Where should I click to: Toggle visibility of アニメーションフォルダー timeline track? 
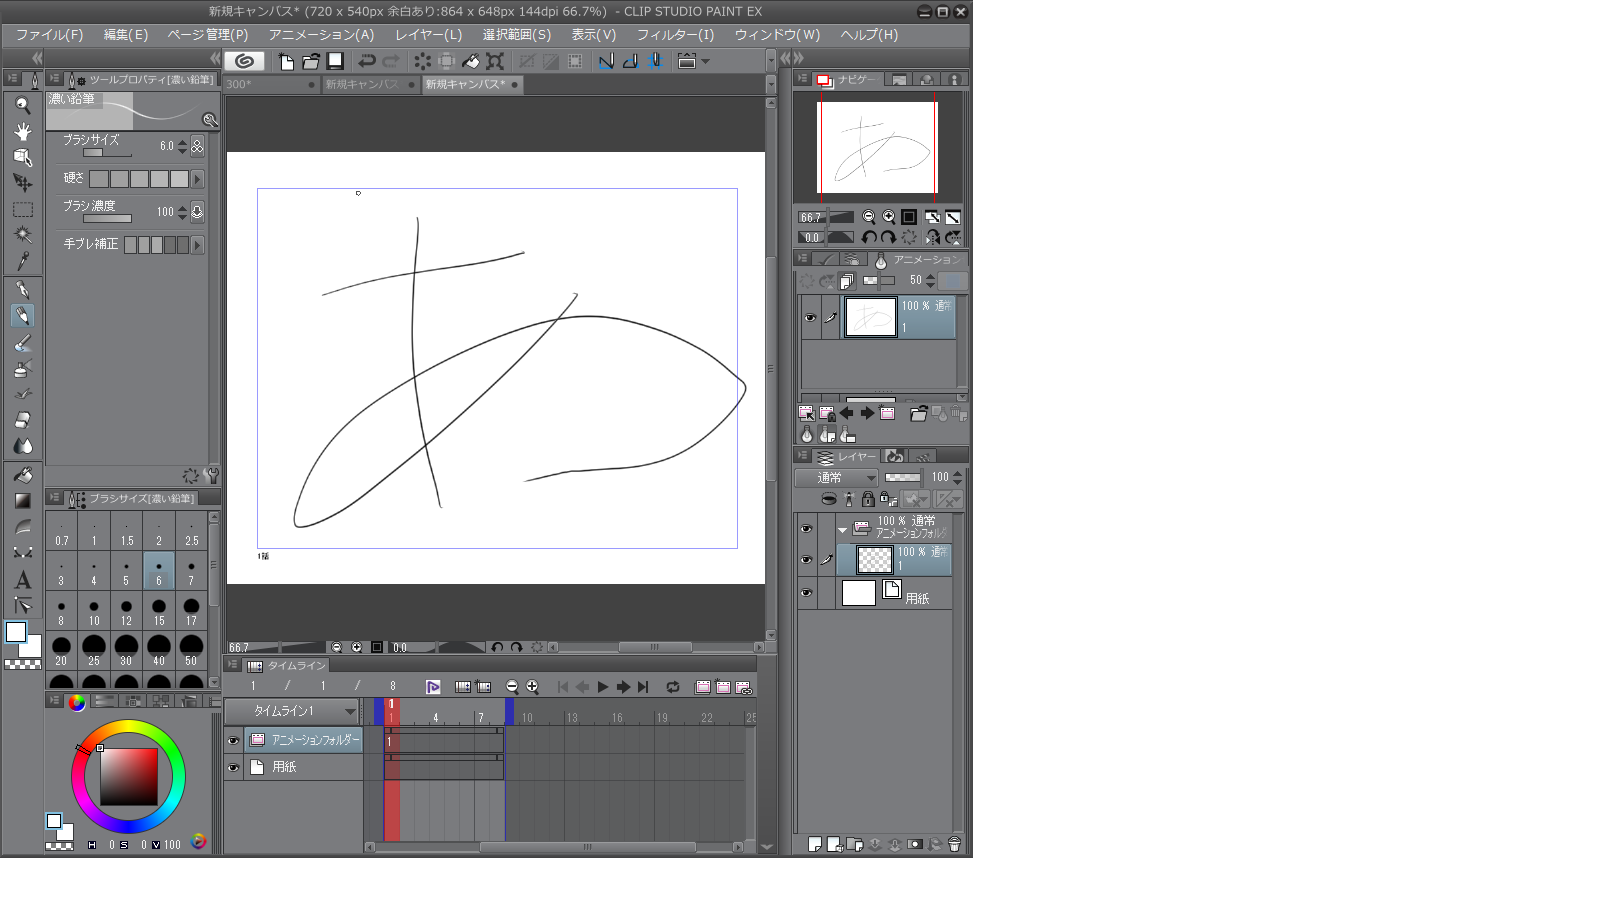pos(233,740)
